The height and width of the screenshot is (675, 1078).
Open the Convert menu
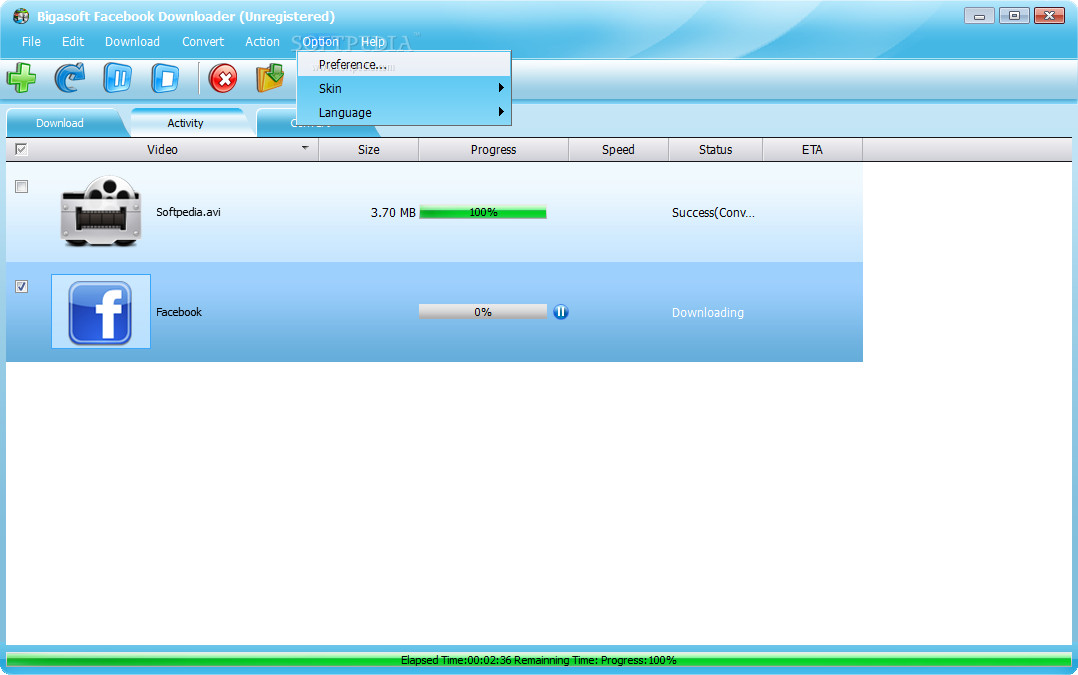[x=203, y=41]
